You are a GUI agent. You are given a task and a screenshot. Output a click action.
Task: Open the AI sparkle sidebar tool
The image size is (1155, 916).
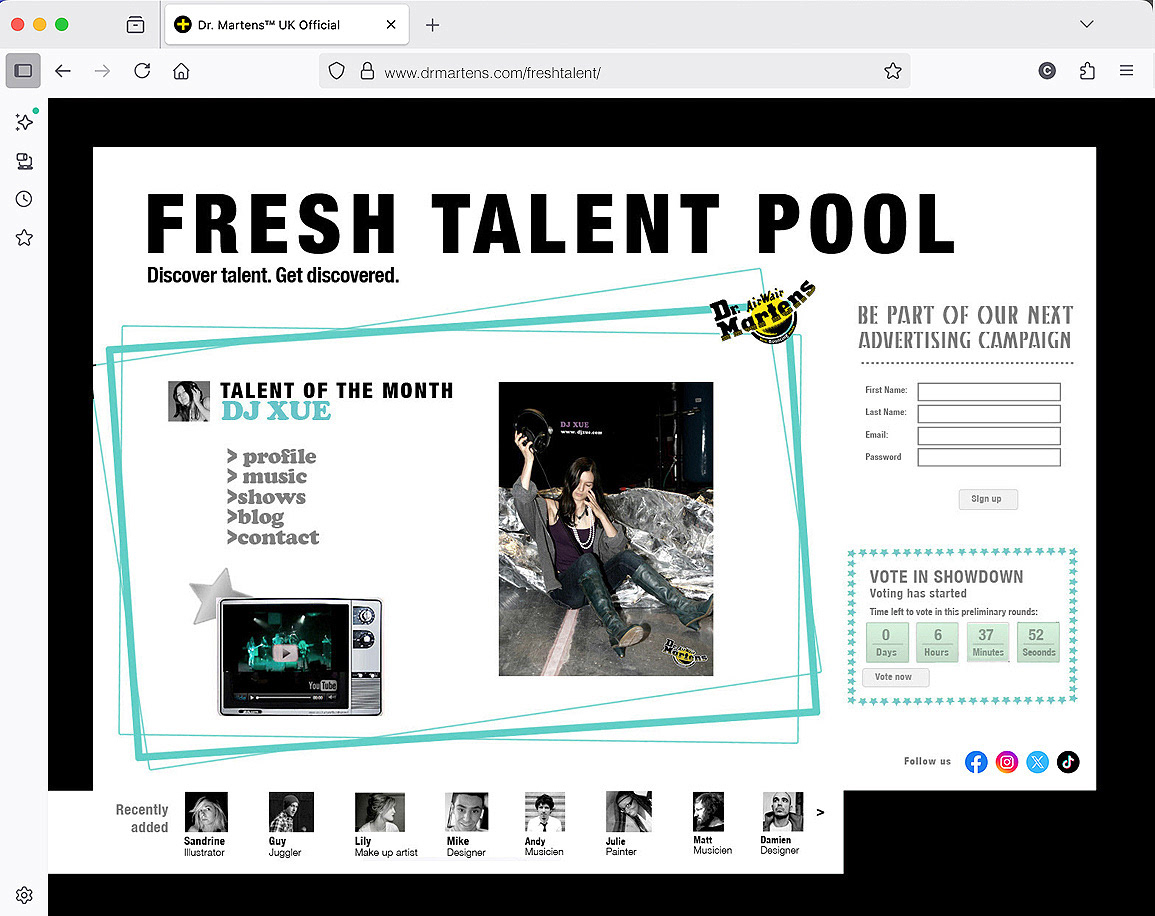point(24,121)
